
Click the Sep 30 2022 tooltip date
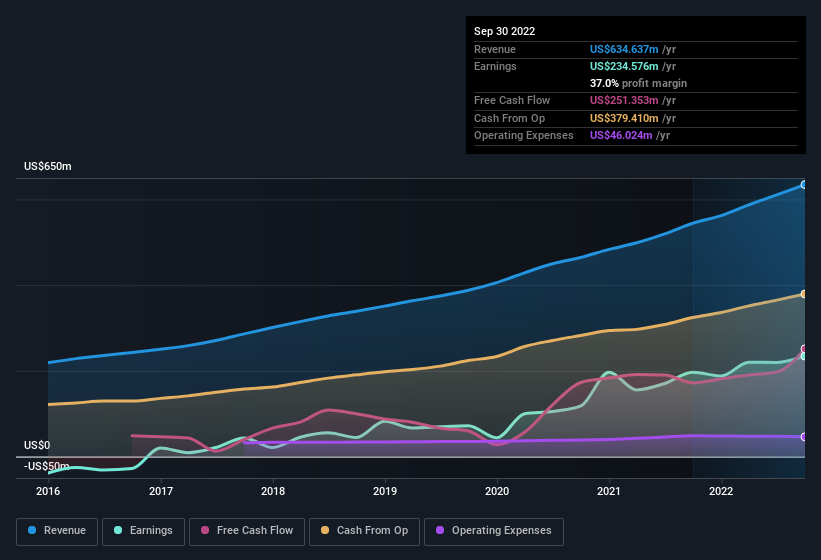[x=505, y=31]
